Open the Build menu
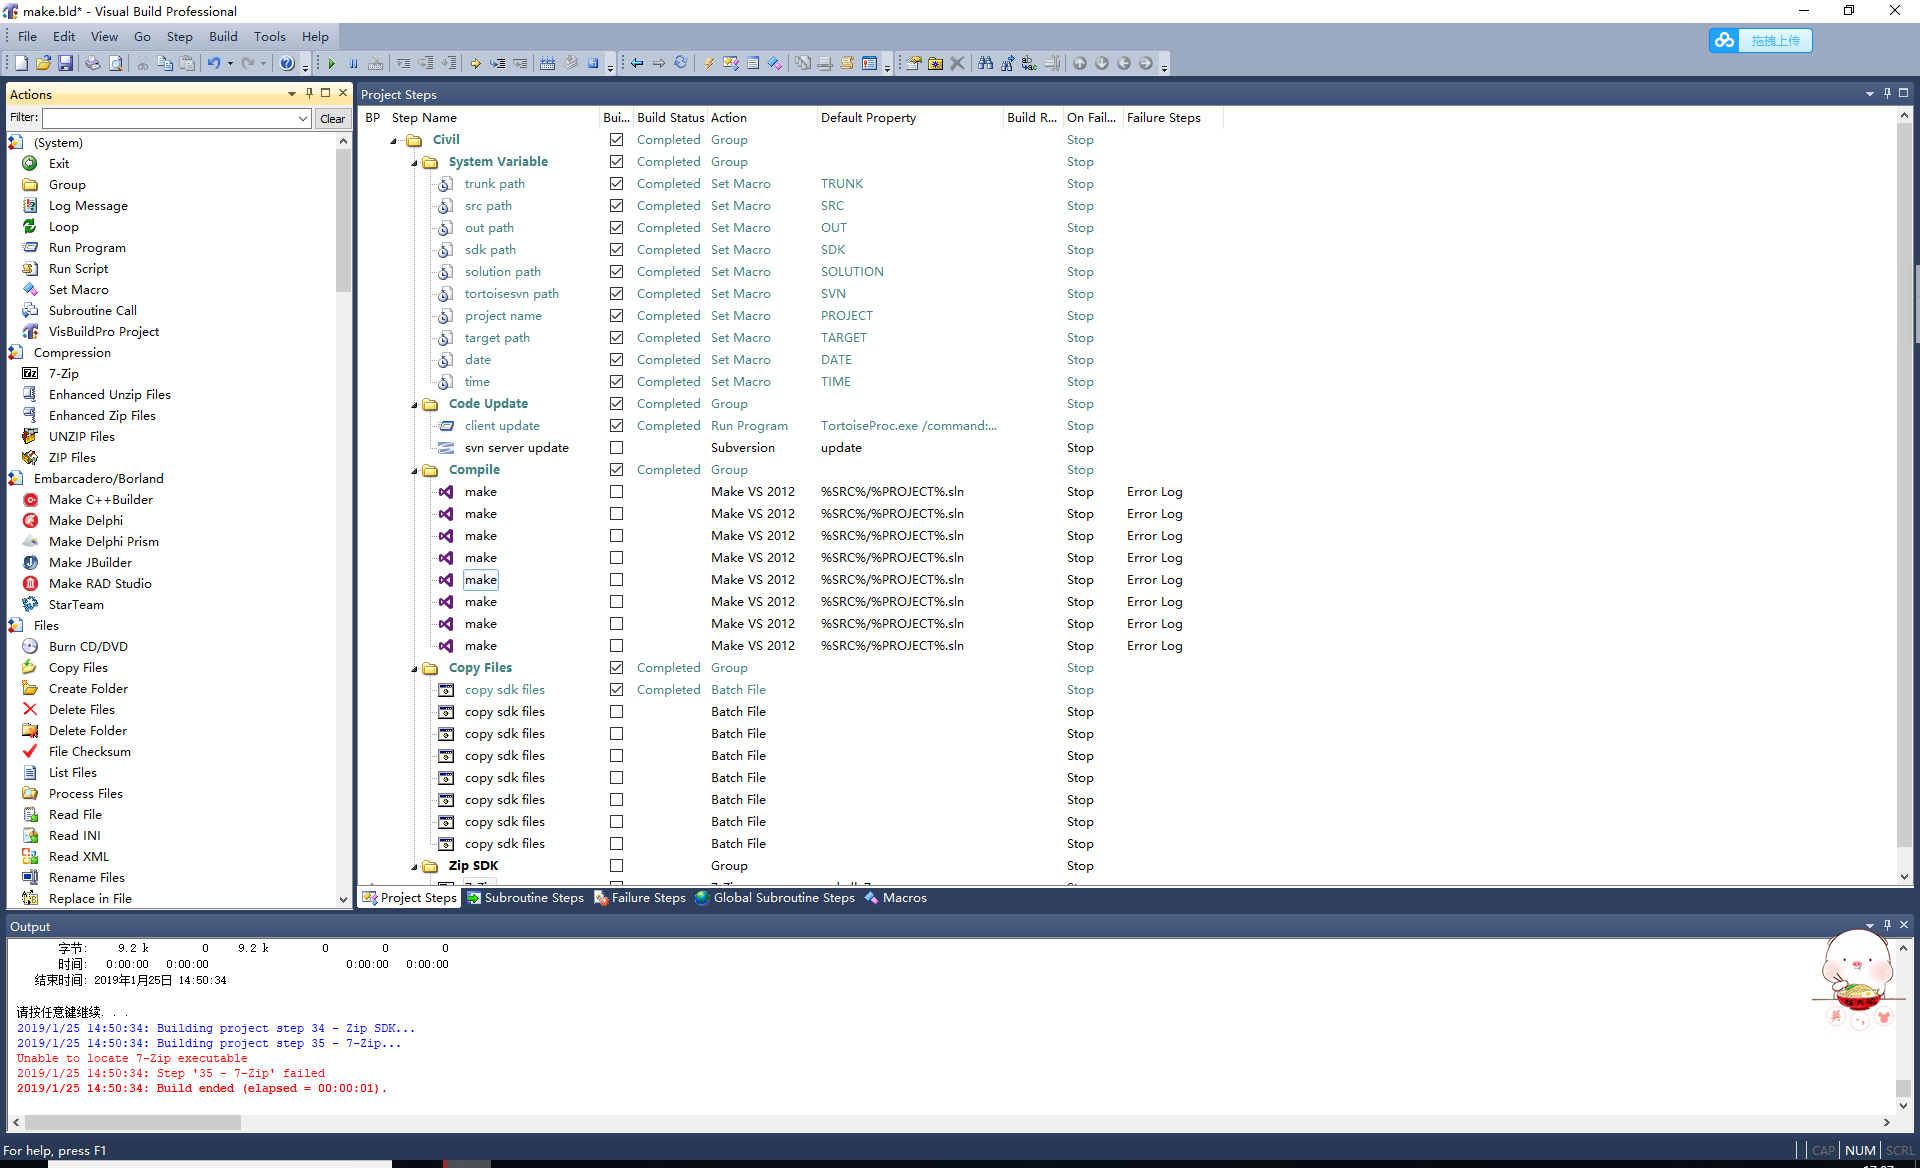This screenshot has height=1168, width=1920. point(223,36)
